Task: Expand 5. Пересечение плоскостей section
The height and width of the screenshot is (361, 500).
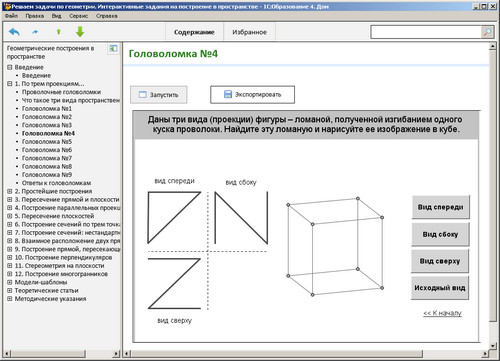Action: (10, 216)
